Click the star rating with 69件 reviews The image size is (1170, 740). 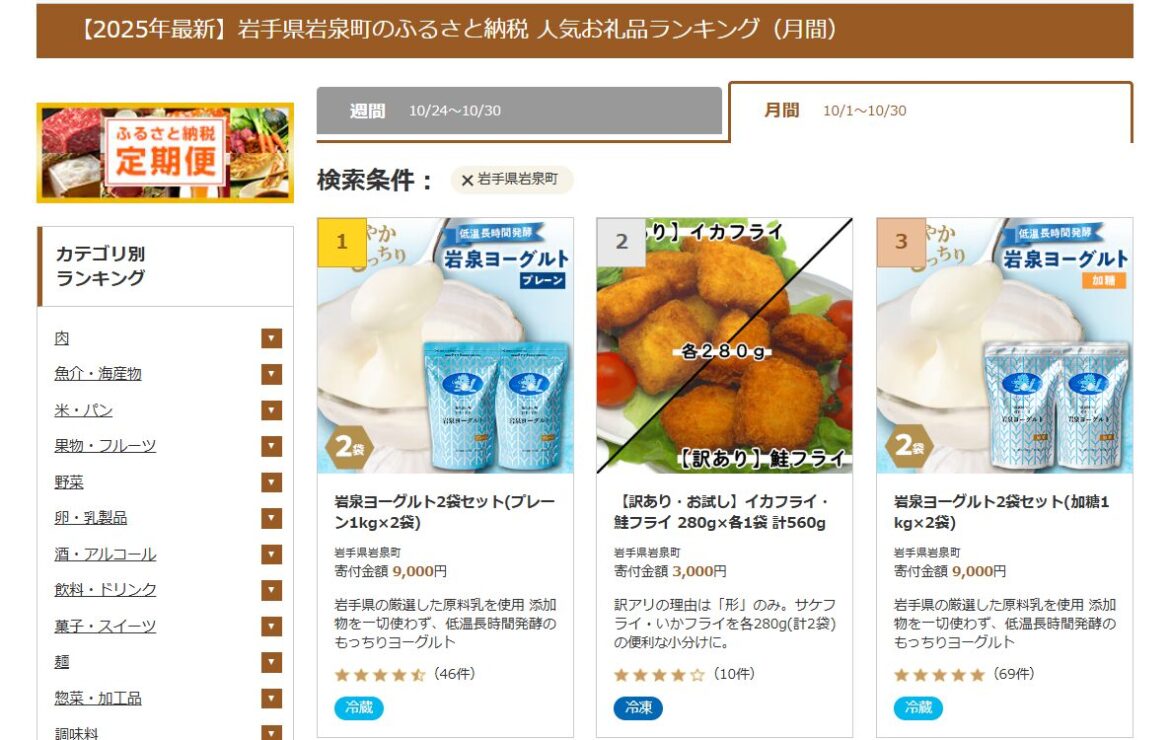point(939,675)
